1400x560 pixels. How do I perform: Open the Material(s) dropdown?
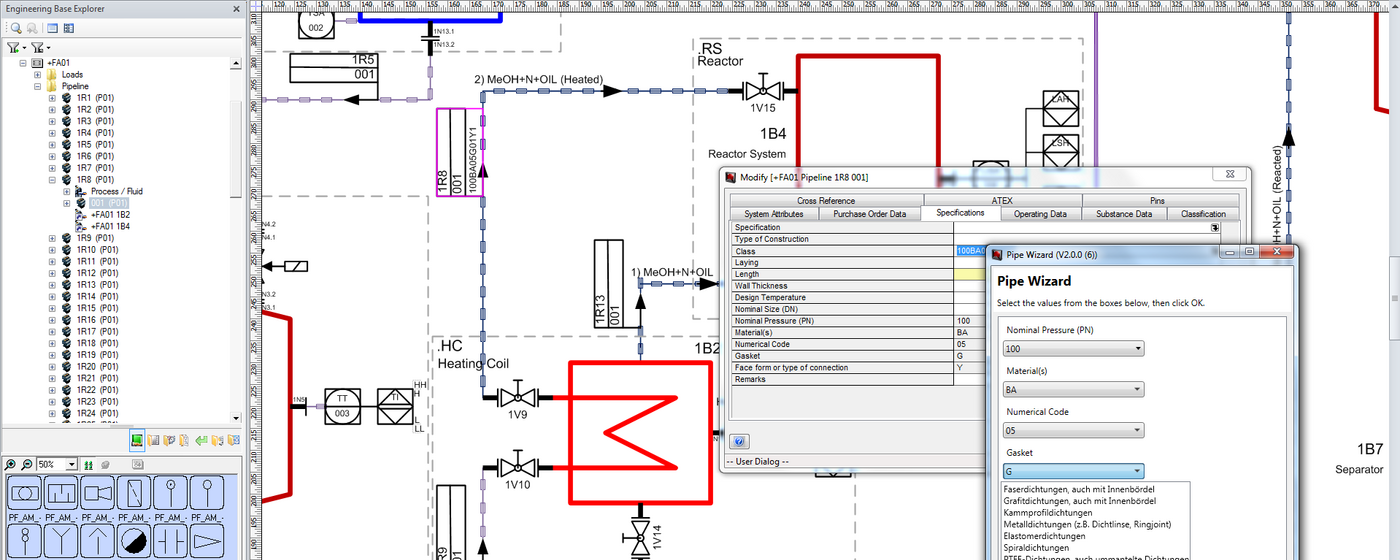point(1138,390)
